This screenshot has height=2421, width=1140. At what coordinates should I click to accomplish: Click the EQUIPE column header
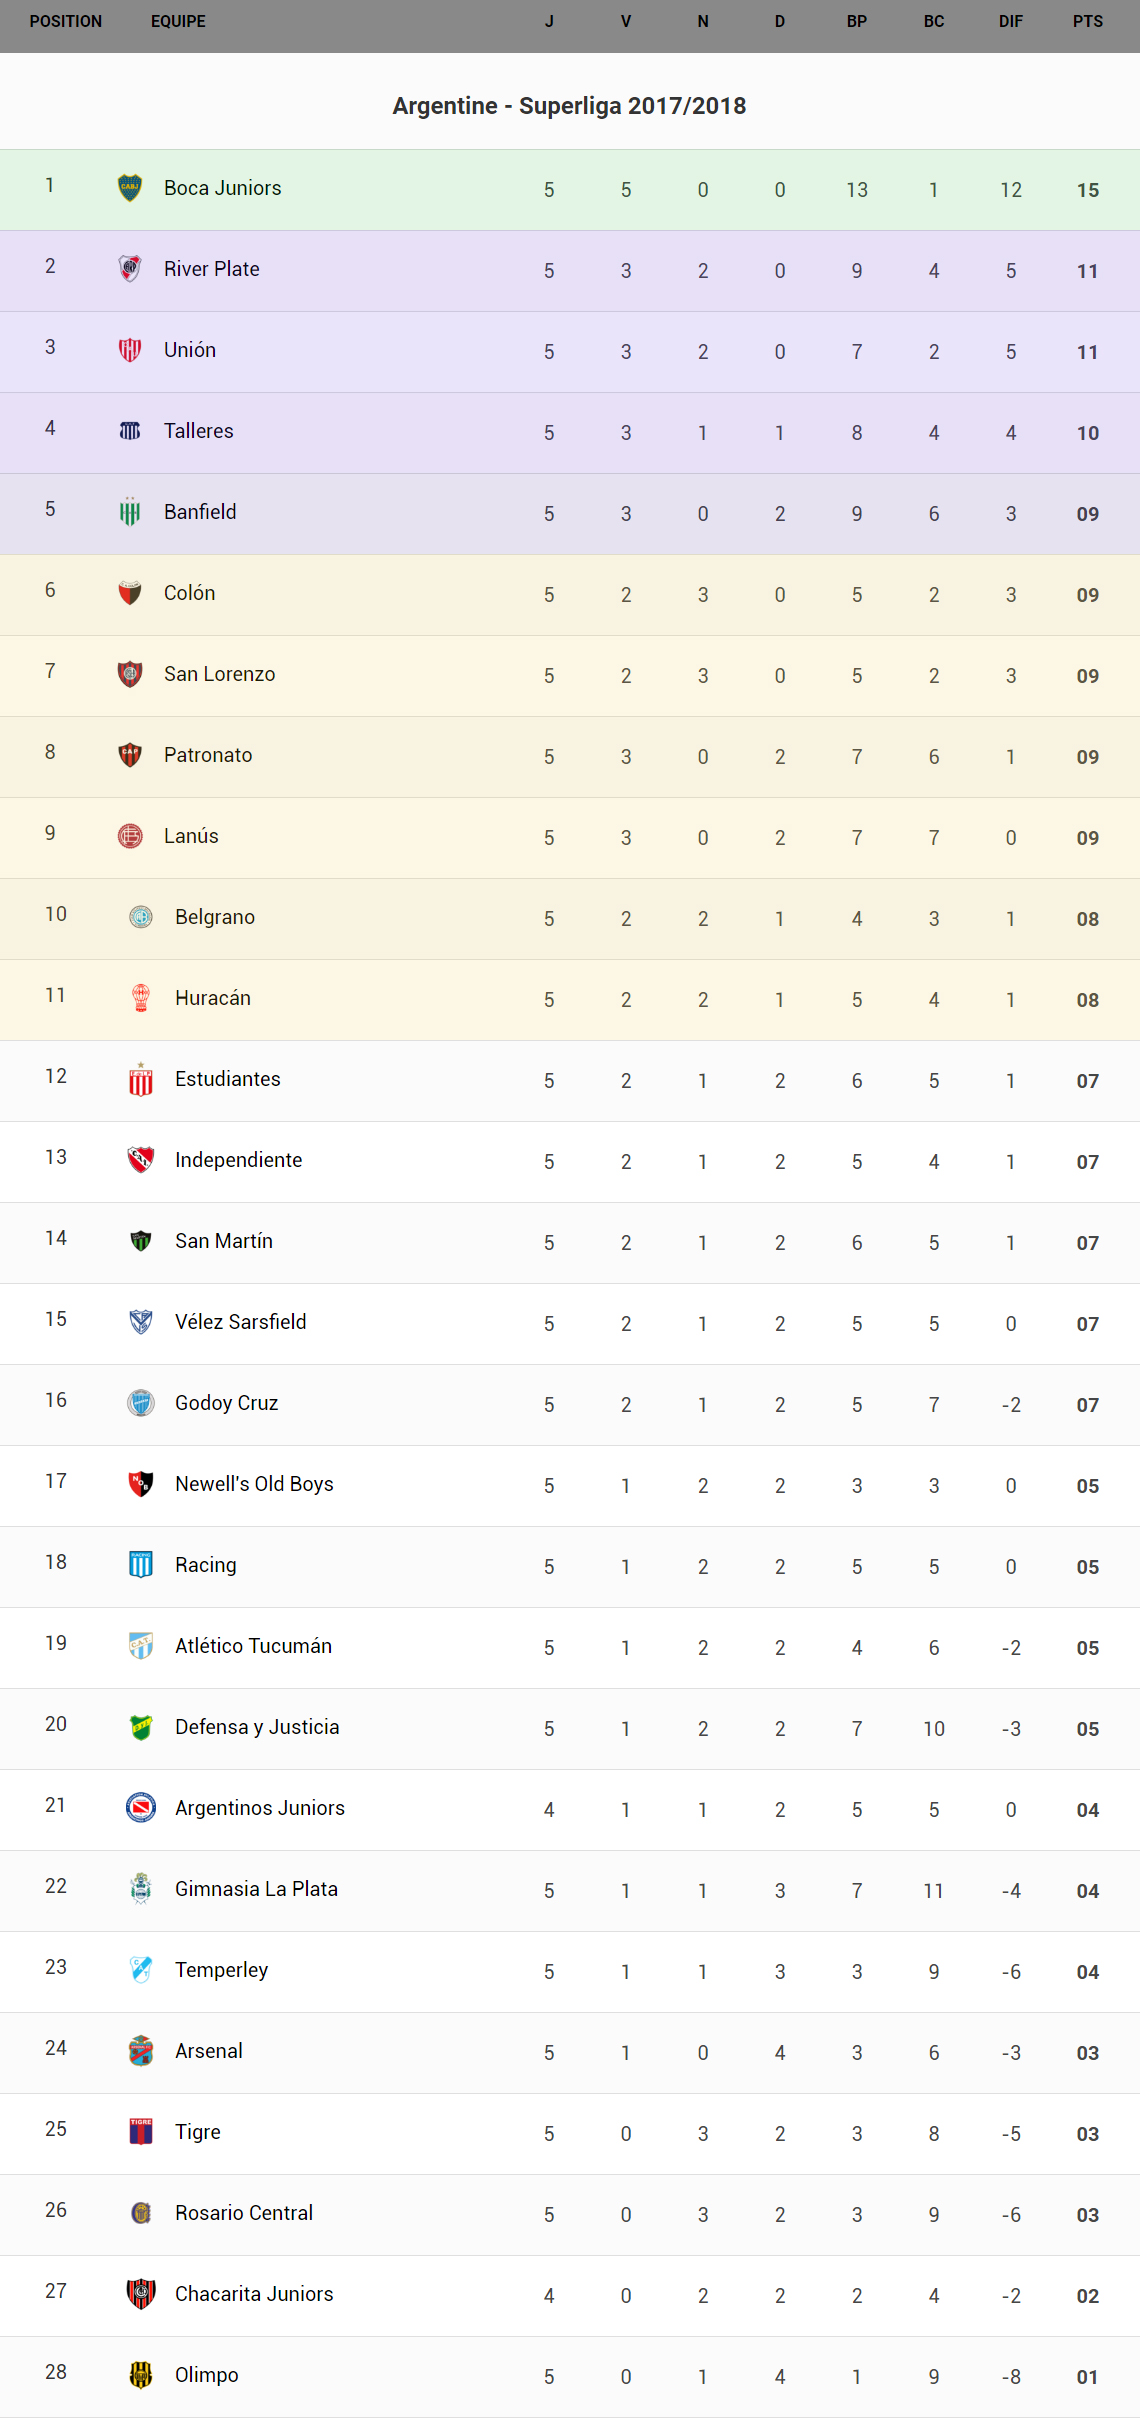pos(178,21)
